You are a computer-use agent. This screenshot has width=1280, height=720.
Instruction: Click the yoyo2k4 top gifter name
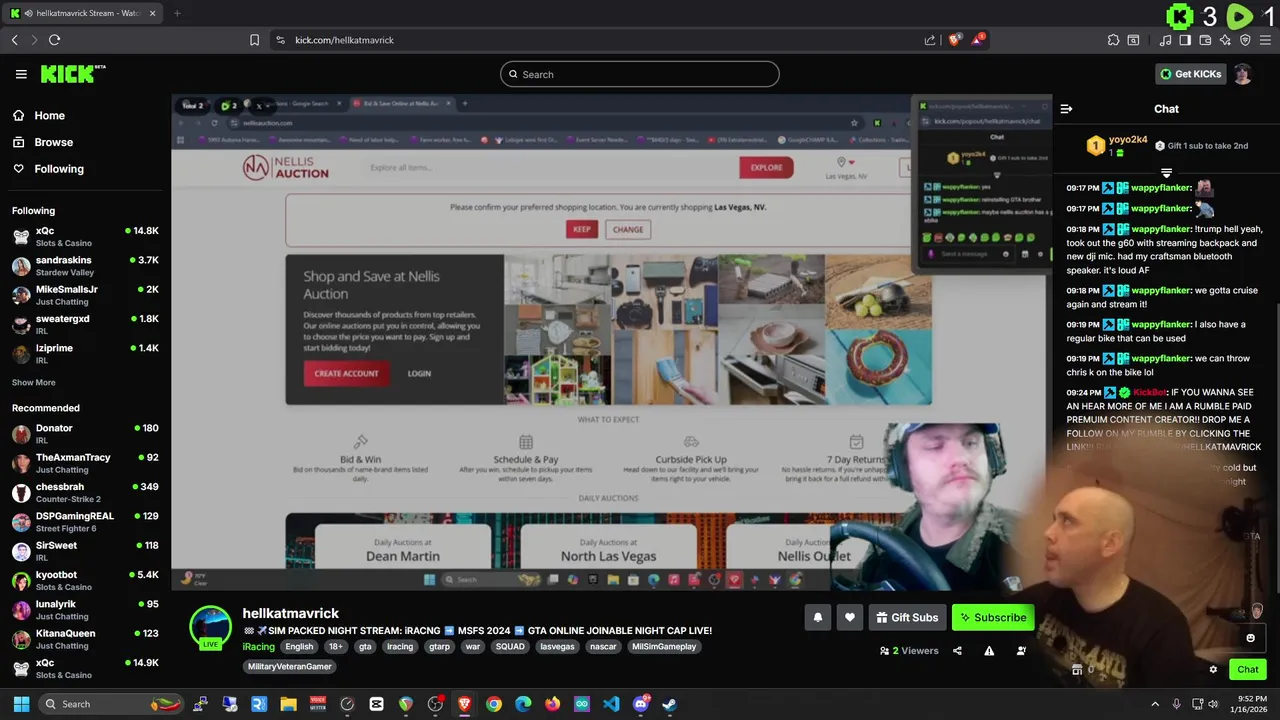1128,140
